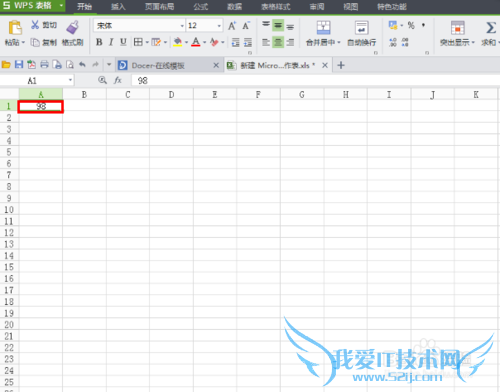Copy selection with the 复制 icon
The width and height of the screenshot is (500, 392).
(x=35, y=42)
